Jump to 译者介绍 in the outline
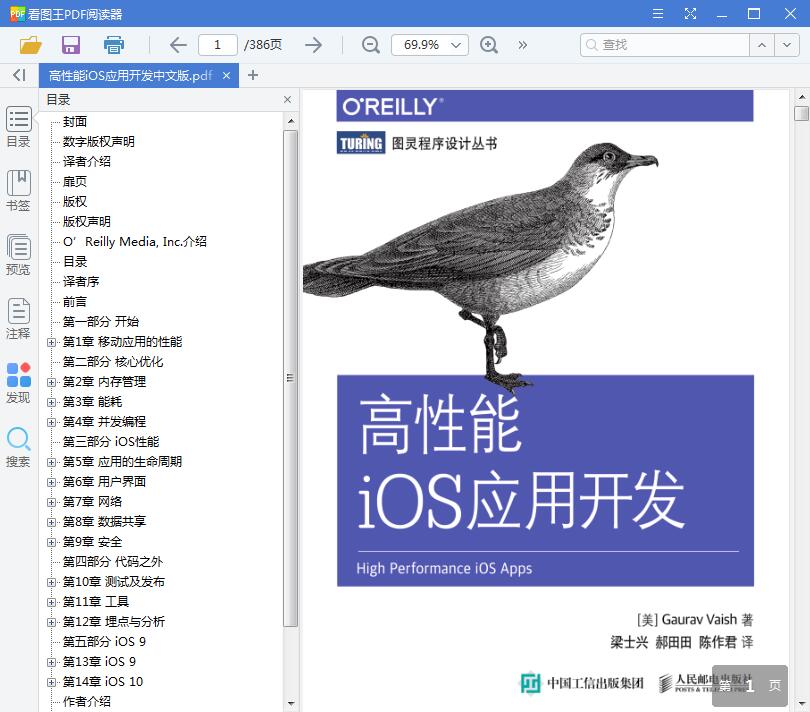 [87, 161]
